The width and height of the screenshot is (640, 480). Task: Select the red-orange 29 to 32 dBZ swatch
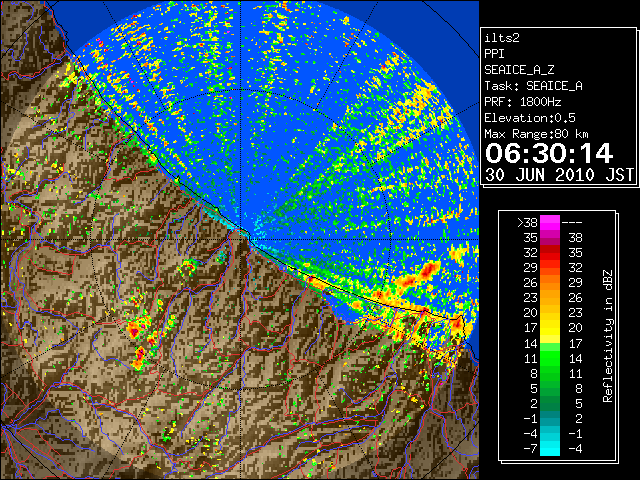pos(550,268)
